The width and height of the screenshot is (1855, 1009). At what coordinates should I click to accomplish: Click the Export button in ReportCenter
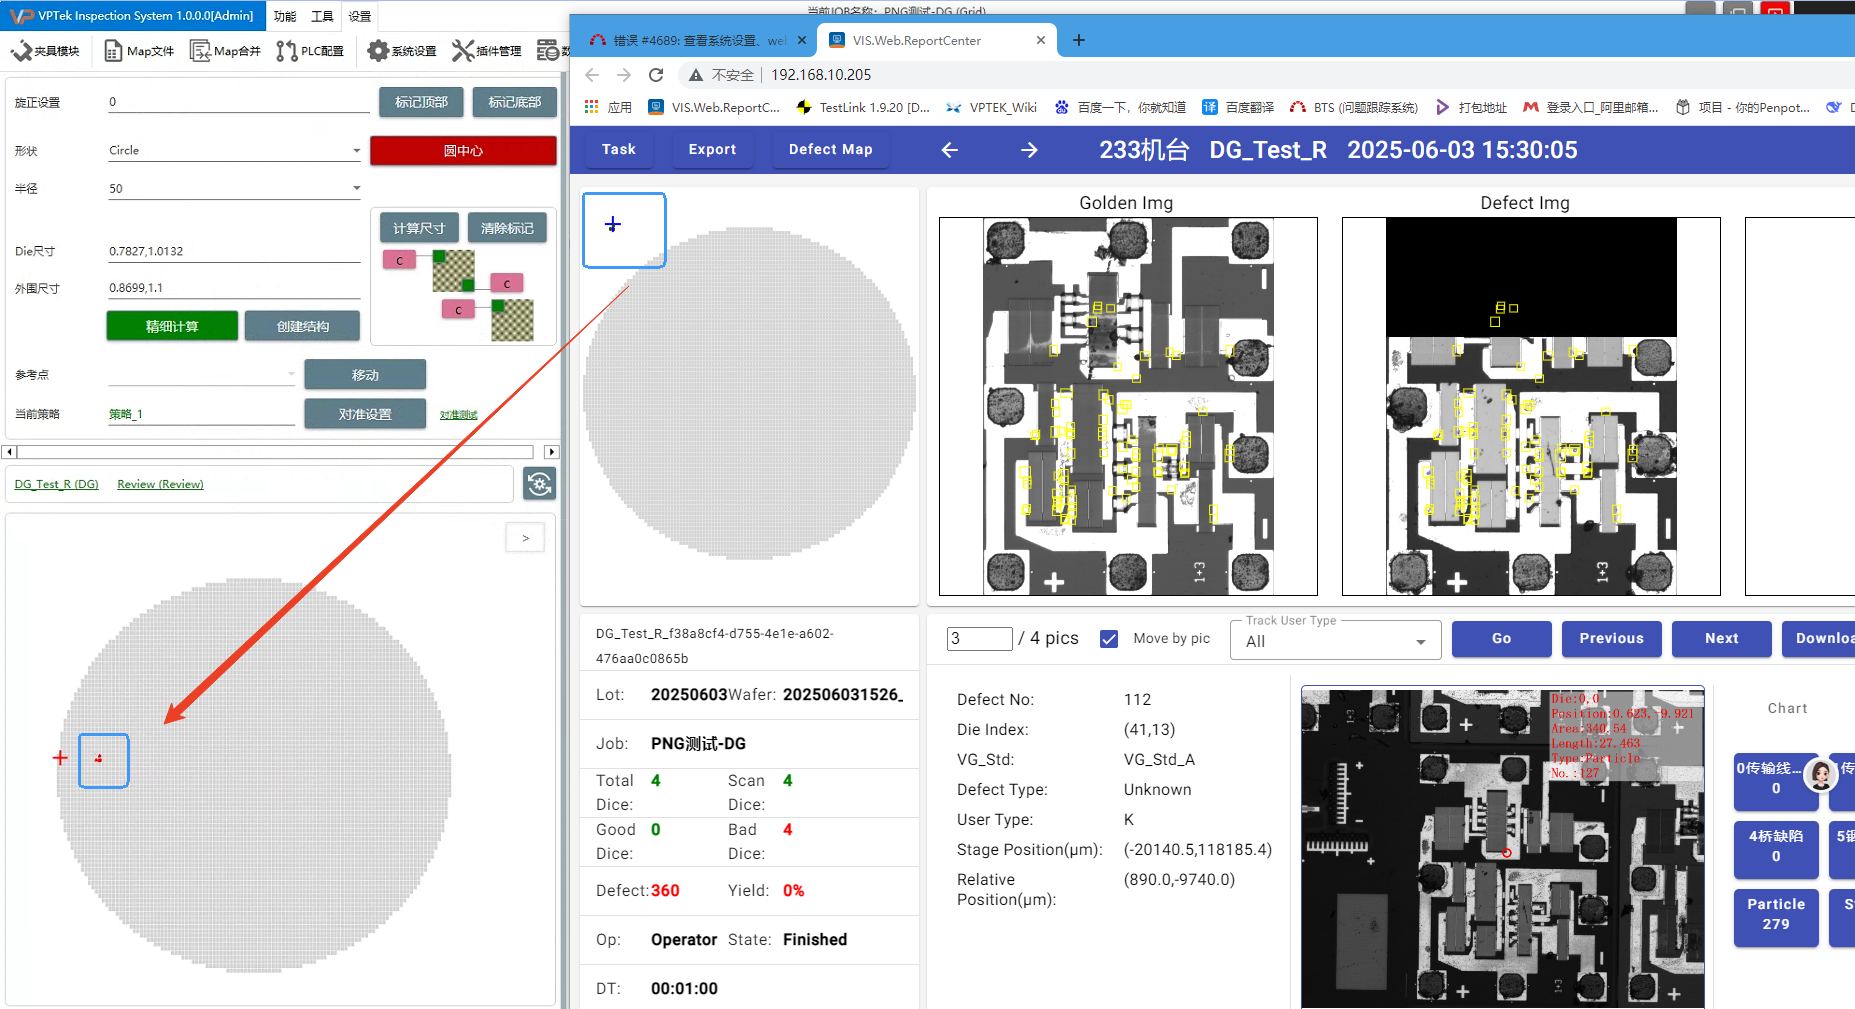[712, 149]
